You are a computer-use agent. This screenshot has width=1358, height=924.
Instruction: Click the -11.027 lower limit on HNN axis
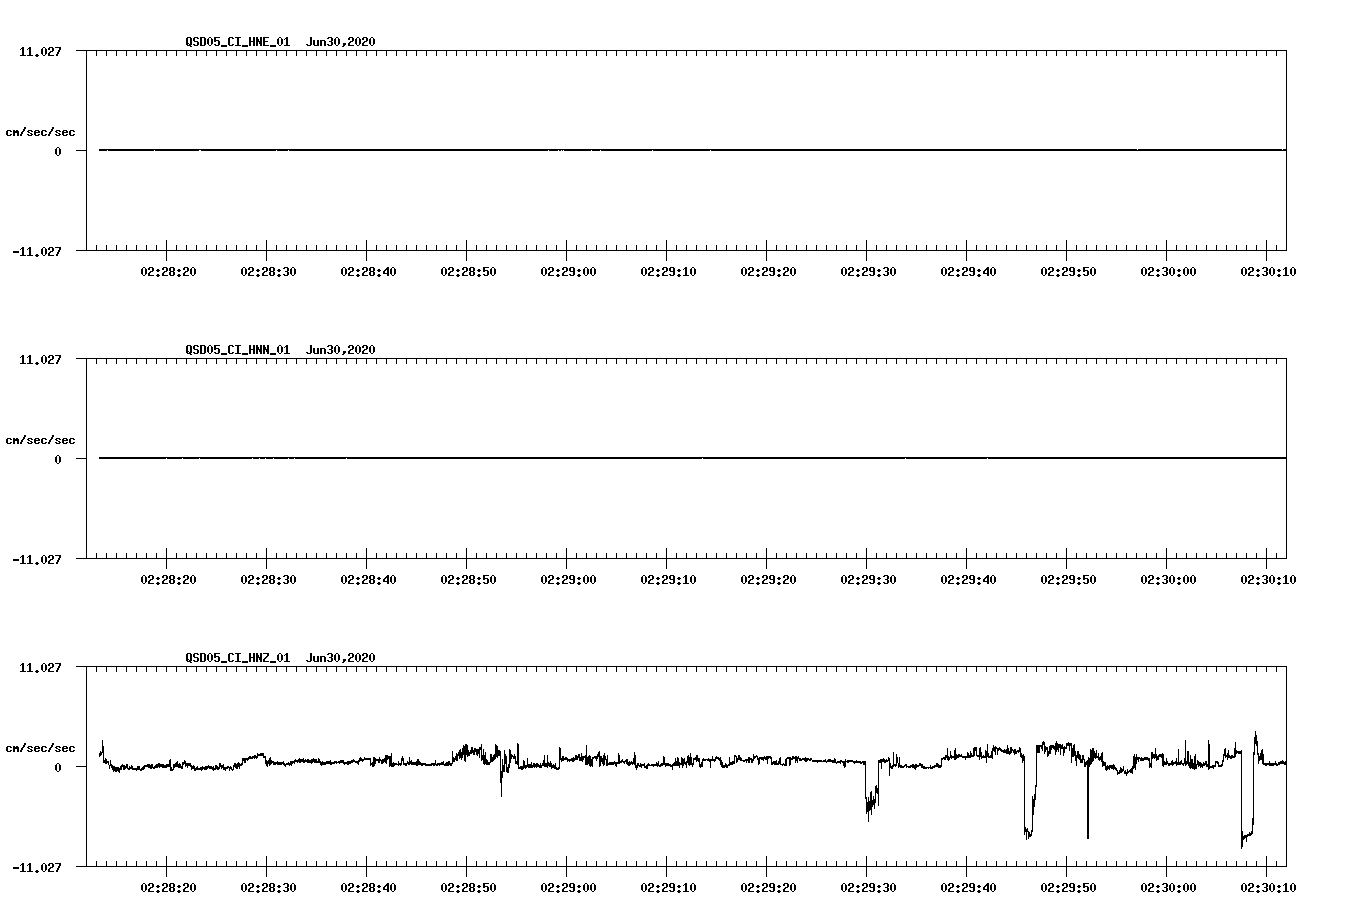pos(36,560)
